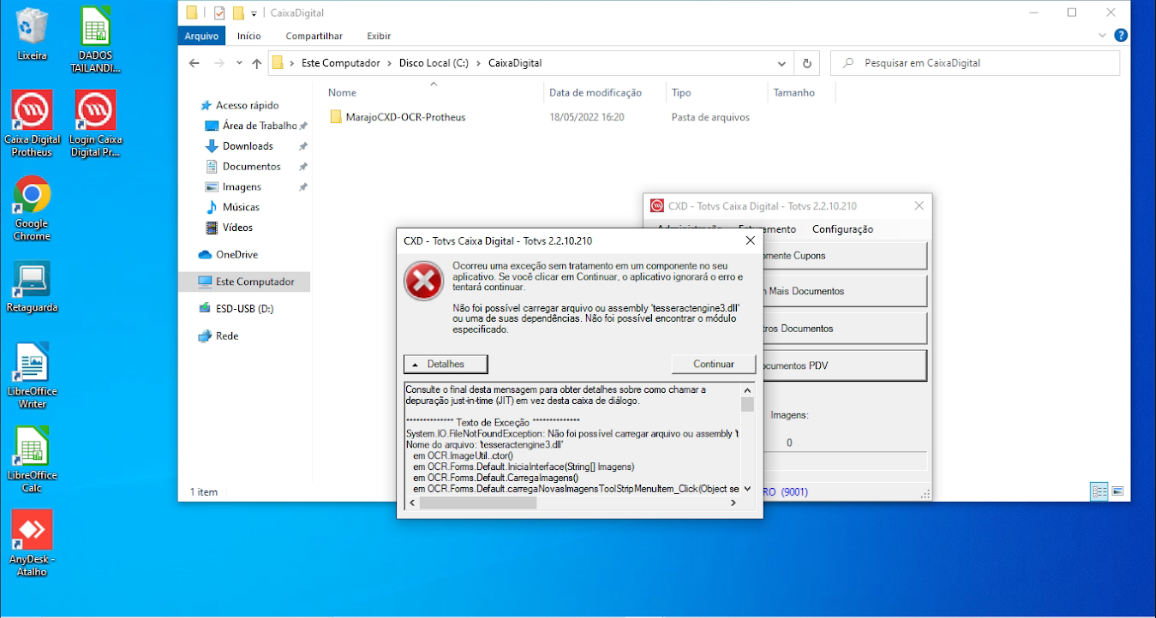Open the Compartilhar ribbon tab
The image size is (1156, 618).
pos(314,36)
